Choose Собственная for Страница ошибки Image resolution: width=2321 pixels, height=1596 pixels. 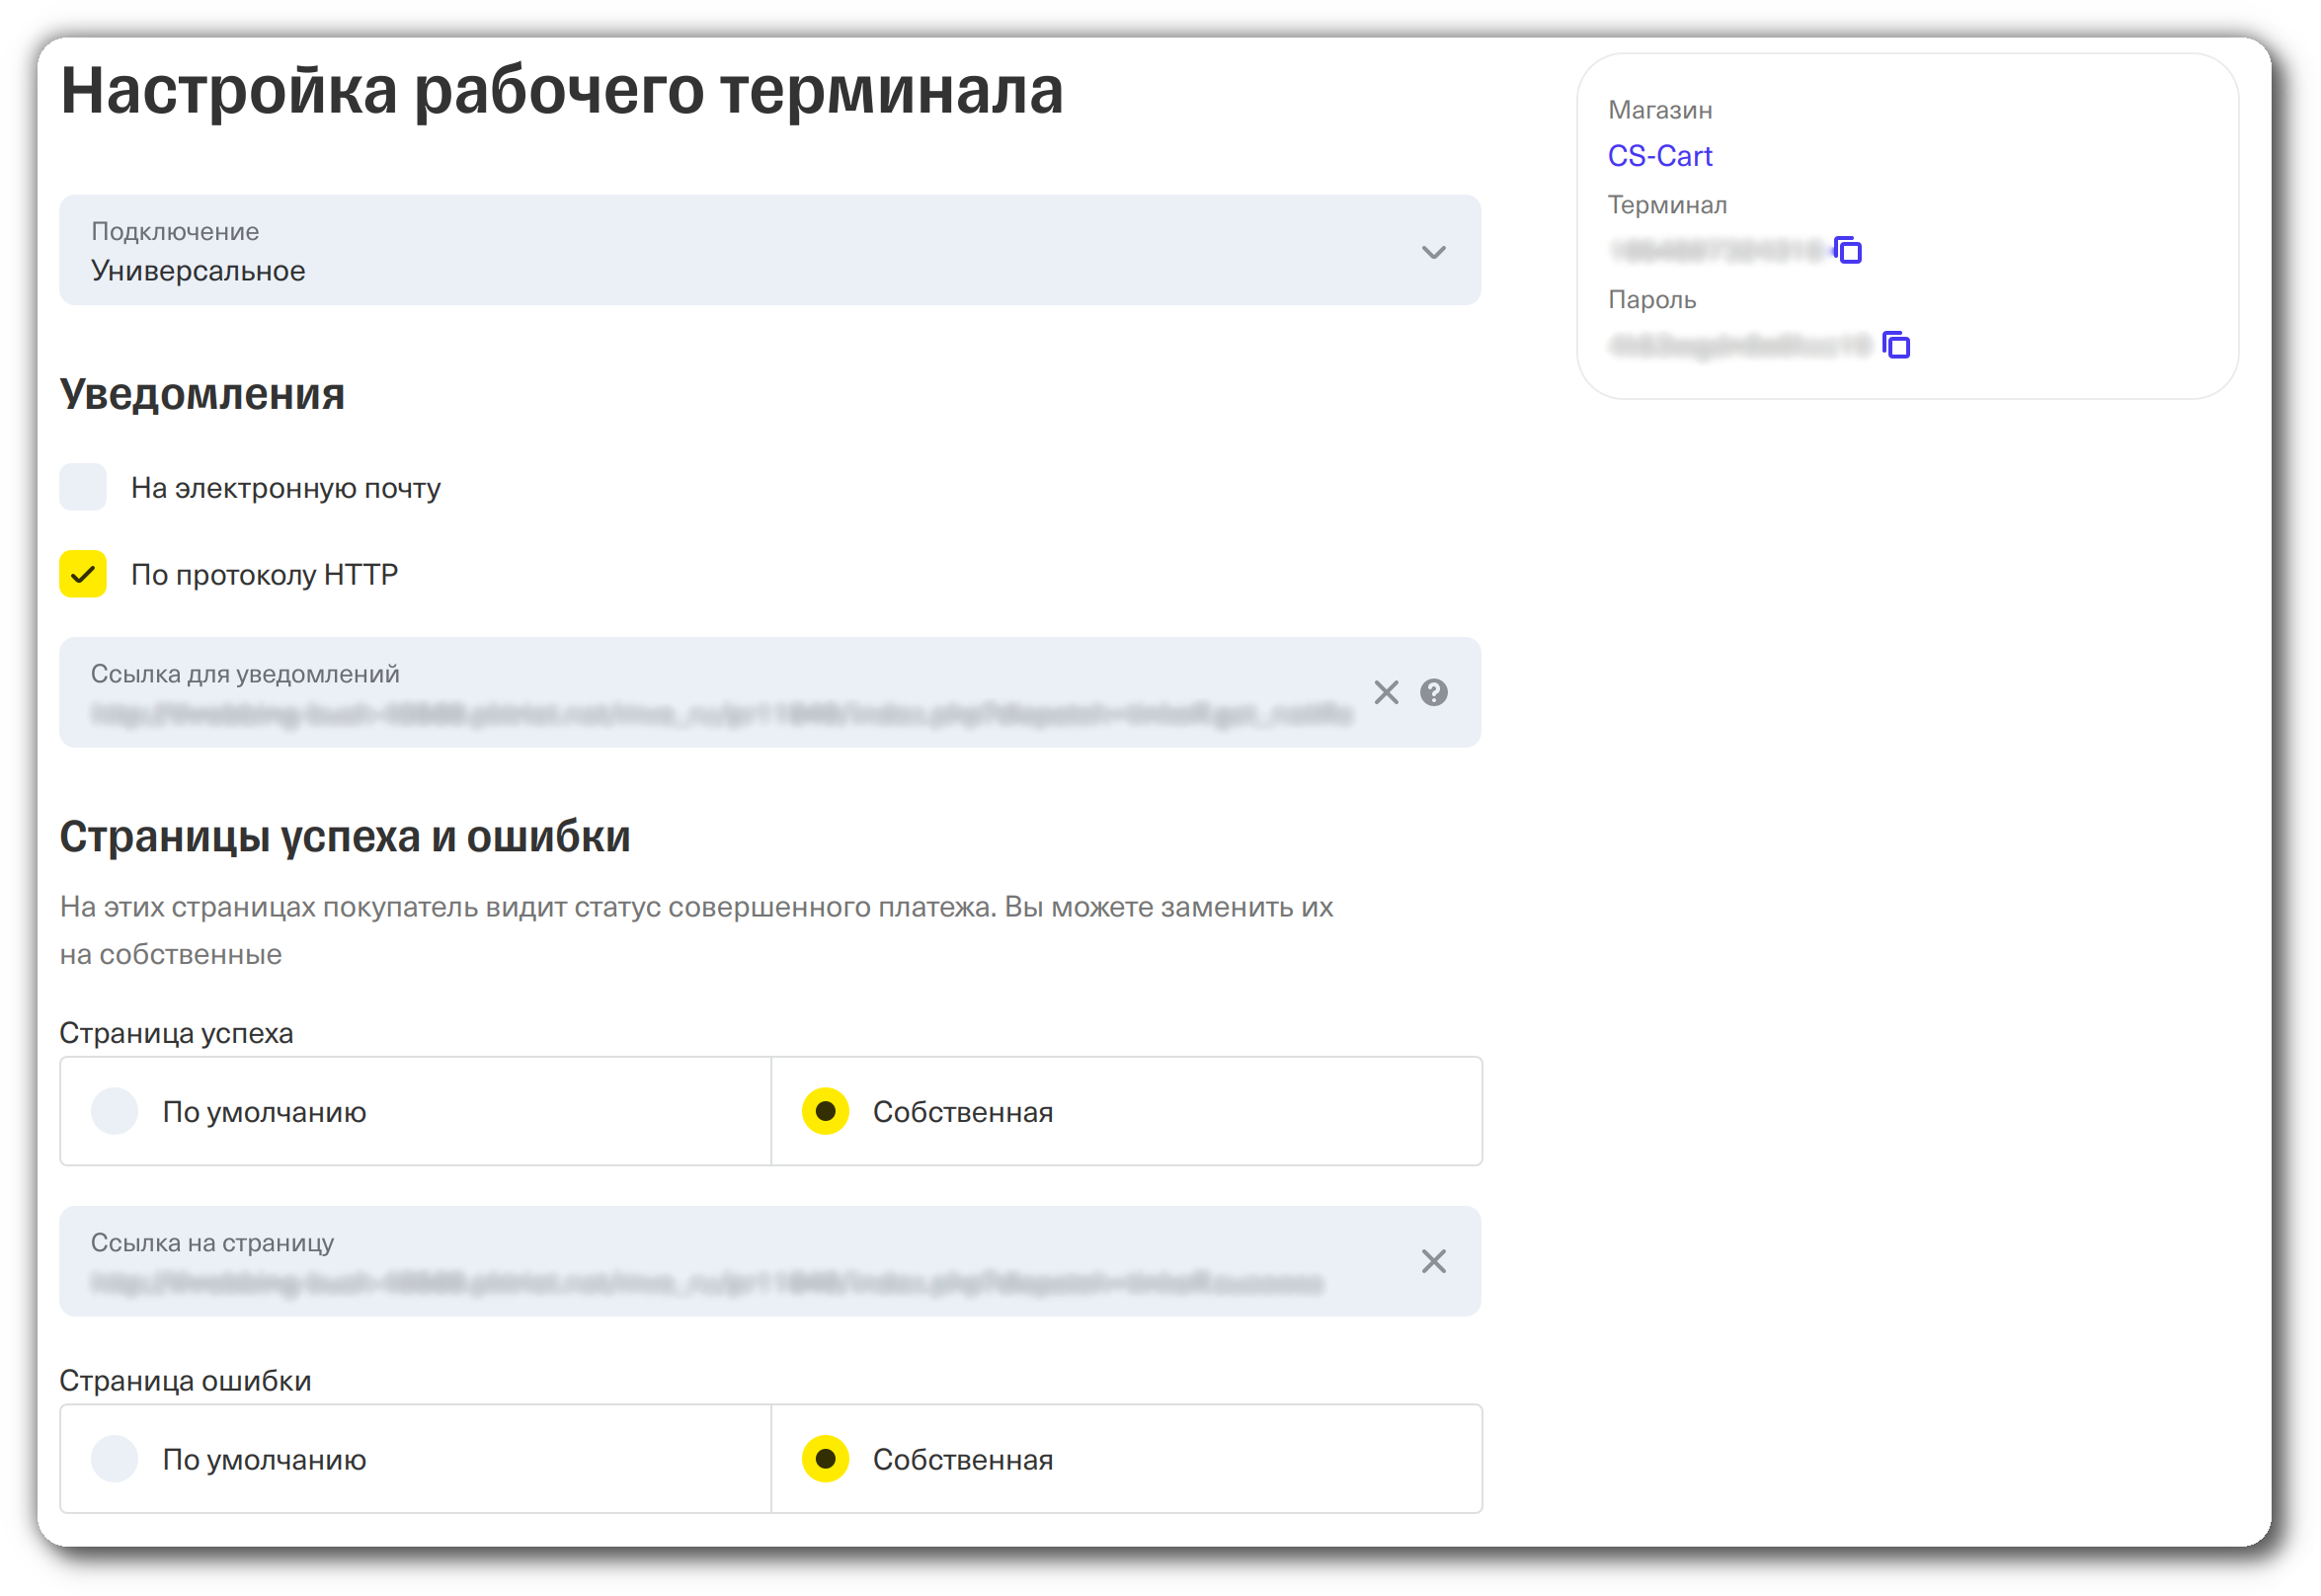point(826,1459)
